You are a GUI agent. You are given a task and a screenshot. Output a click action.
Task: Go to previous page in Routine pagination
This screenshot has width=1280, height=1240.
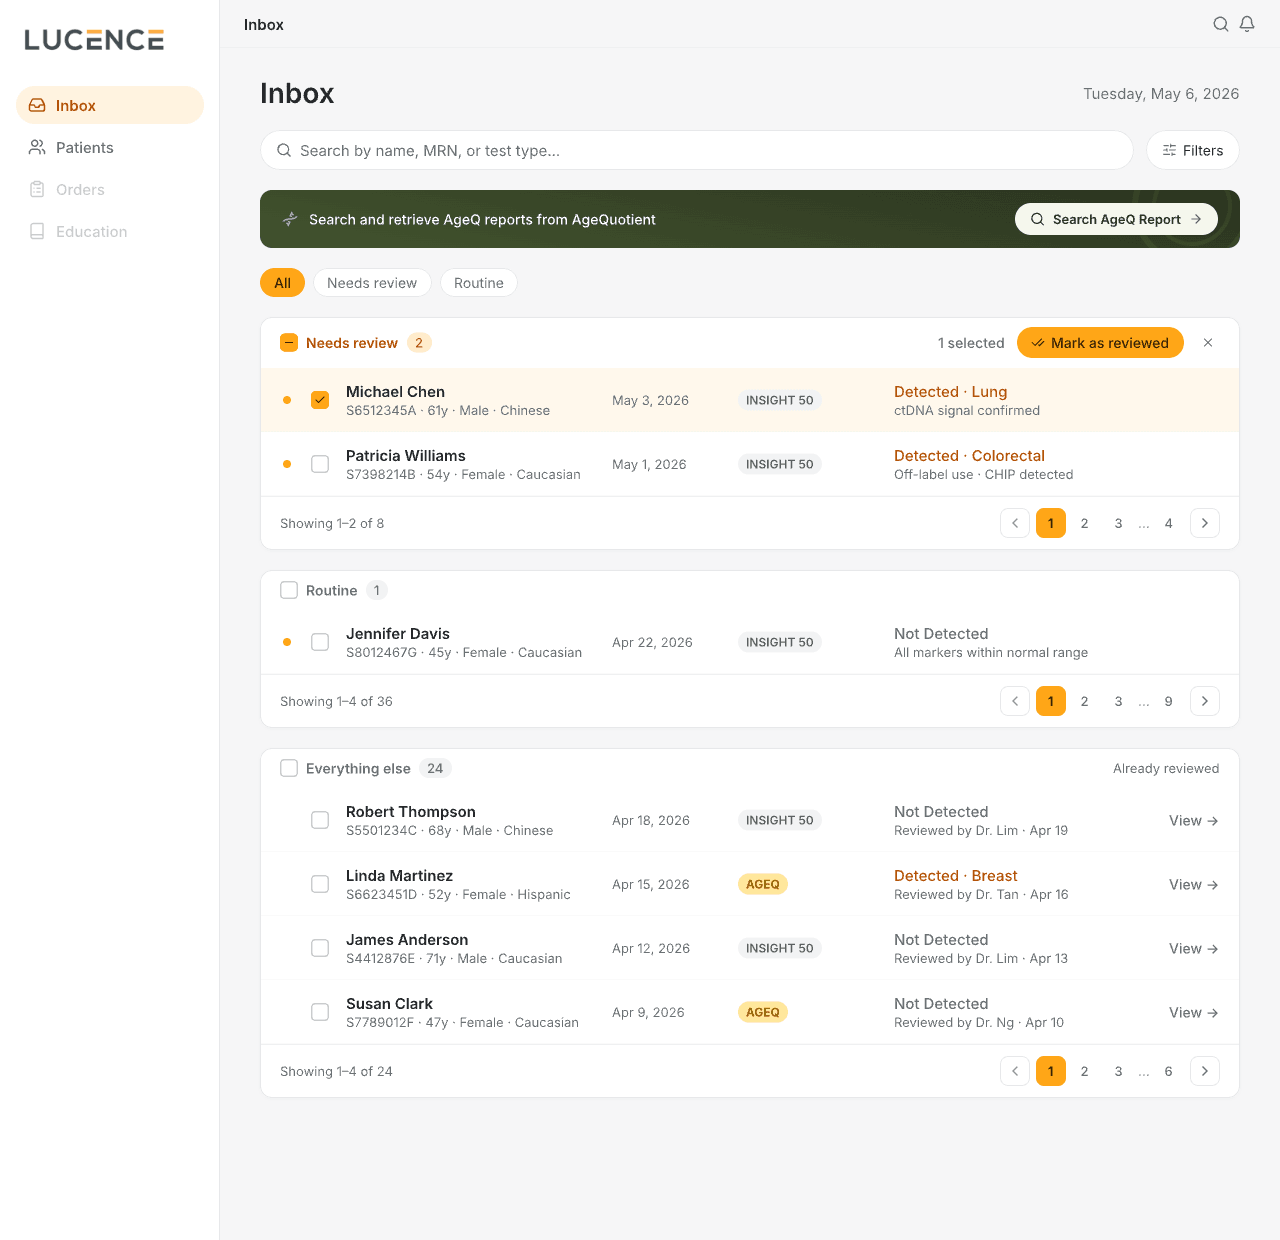1015,701
